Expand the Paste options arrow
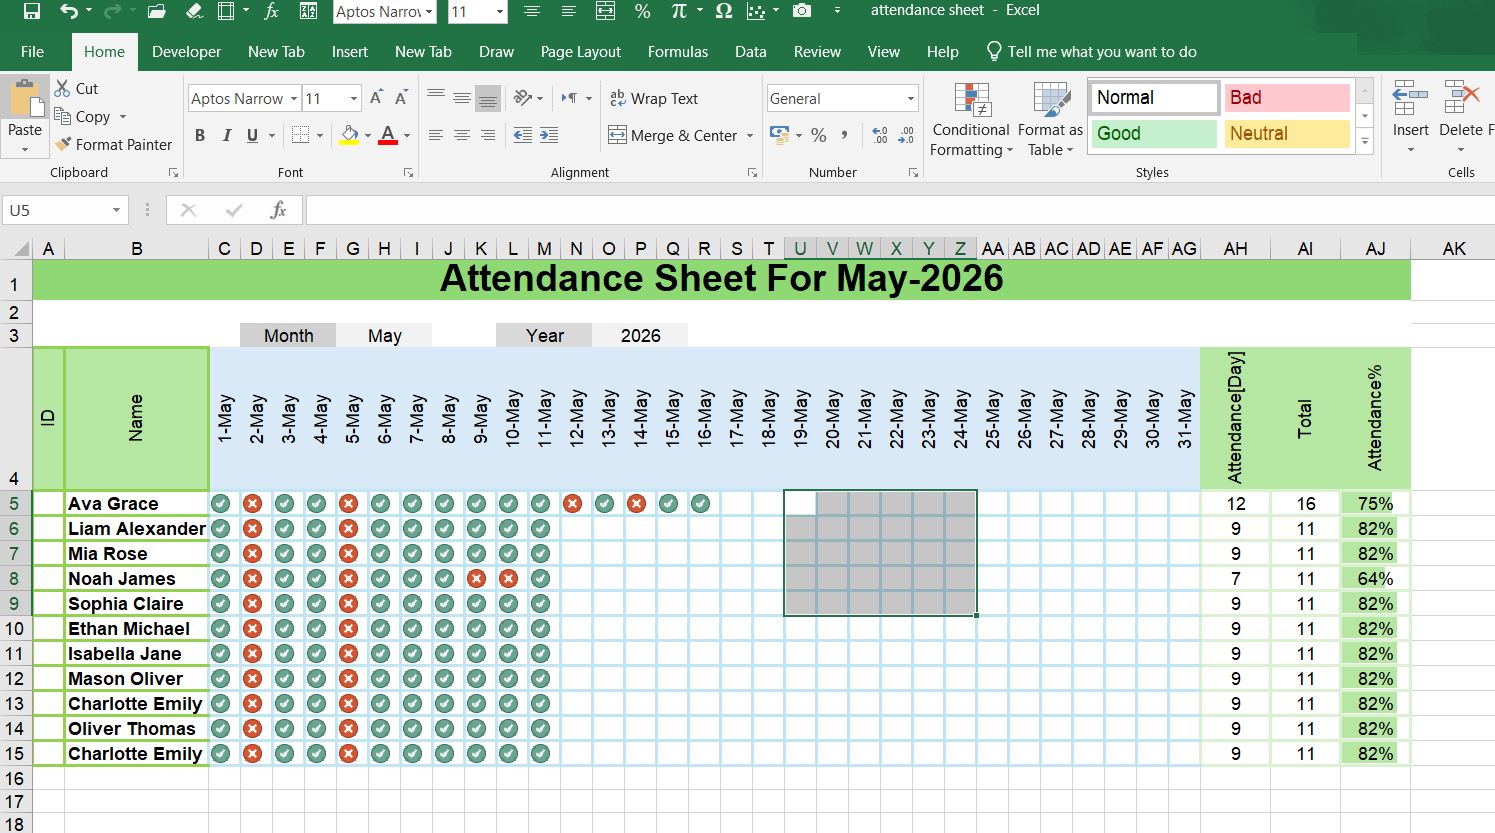Image resolution: width=1495 pixels, height=833 pixels. 25,150
